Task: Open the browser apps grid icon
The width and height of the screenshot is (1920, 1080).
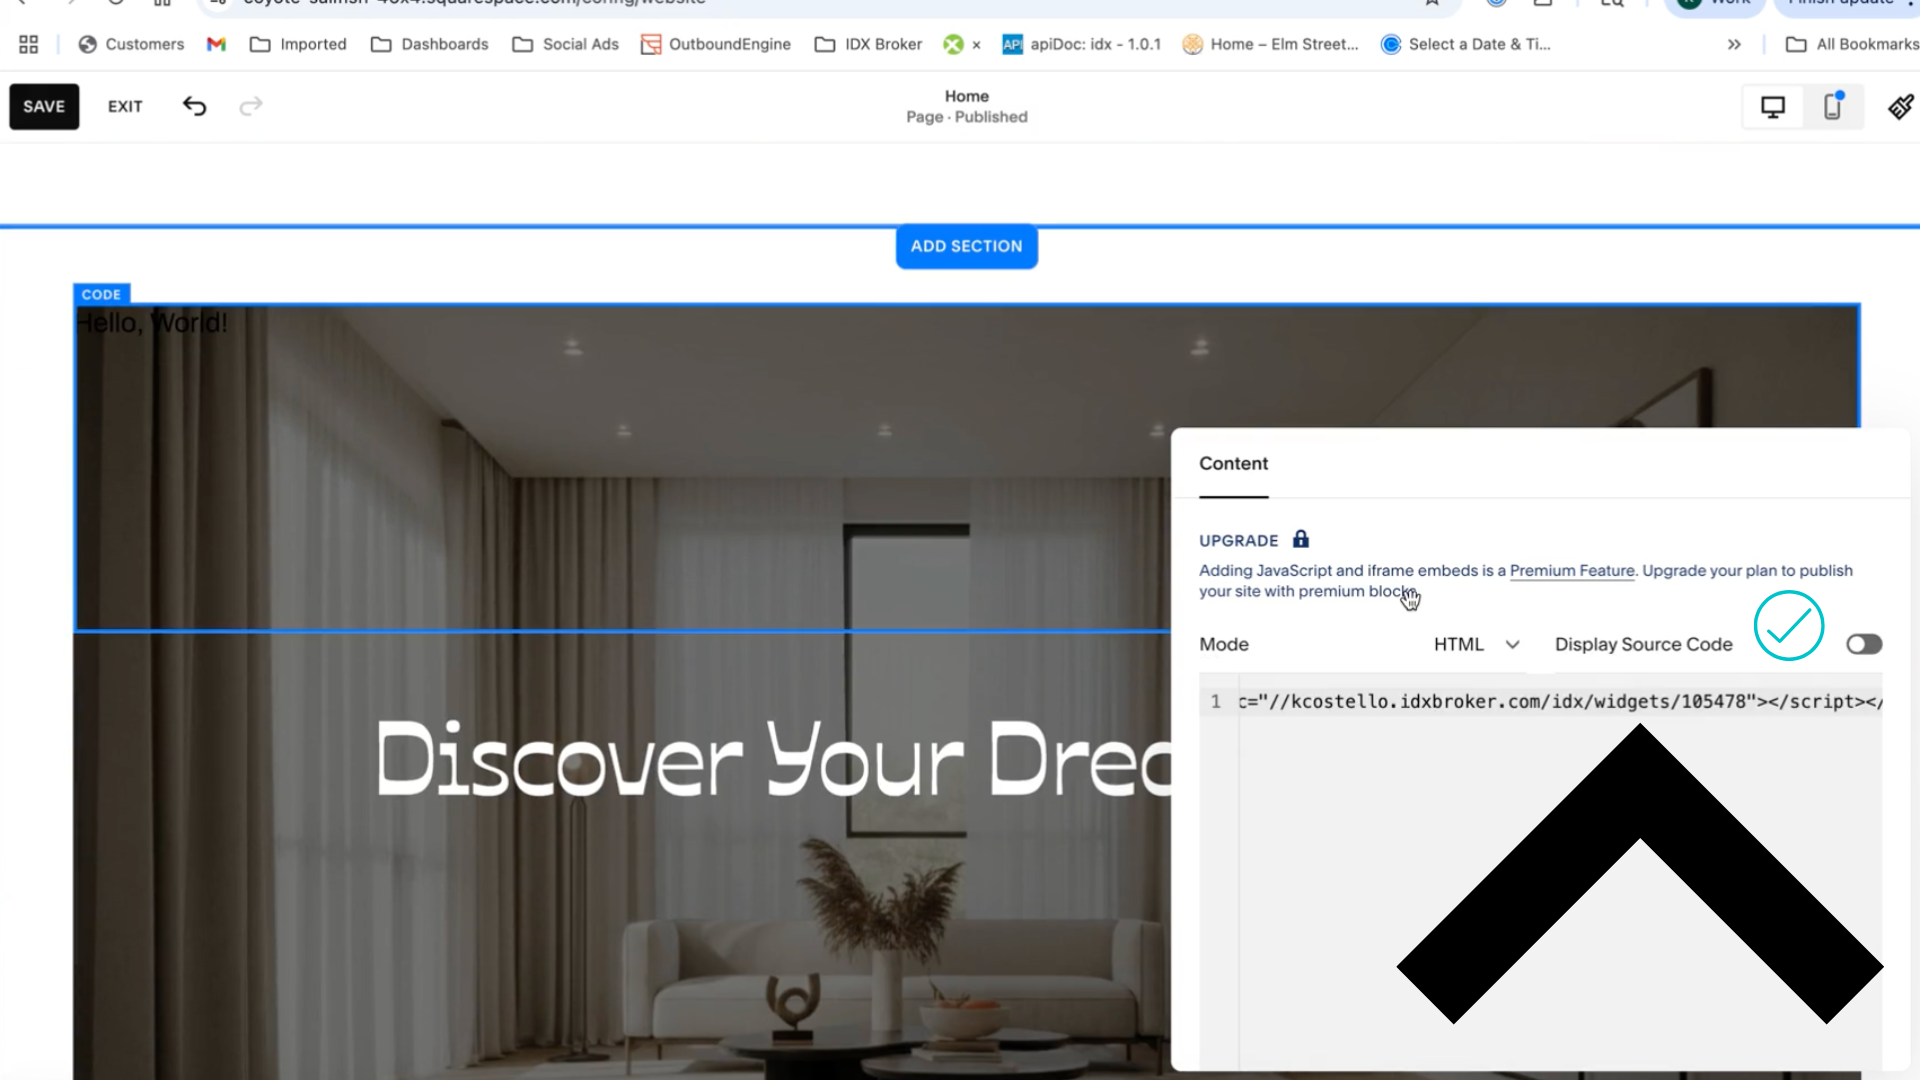Action: 28,44
